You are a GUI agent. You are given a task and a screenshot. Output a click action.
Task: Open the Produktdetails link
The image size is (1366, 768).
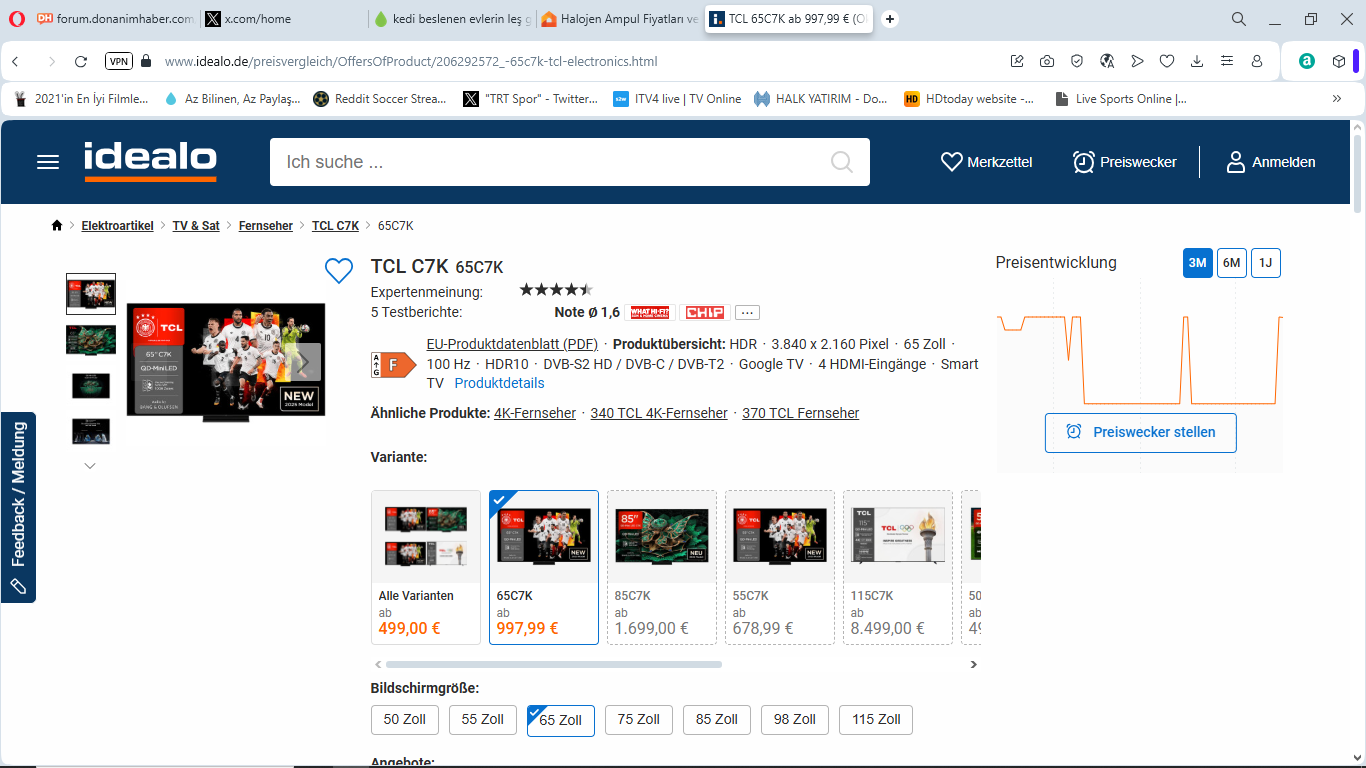pos(499,383)
